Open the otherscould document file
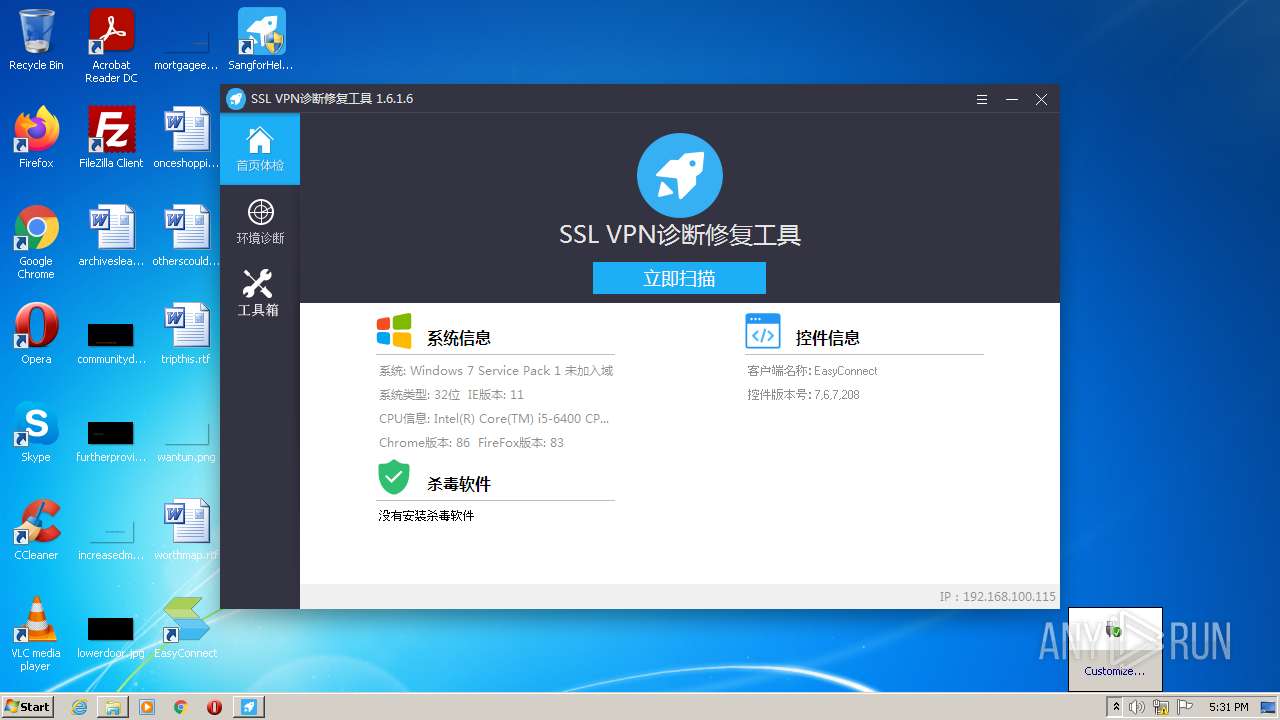 (186, 235)
